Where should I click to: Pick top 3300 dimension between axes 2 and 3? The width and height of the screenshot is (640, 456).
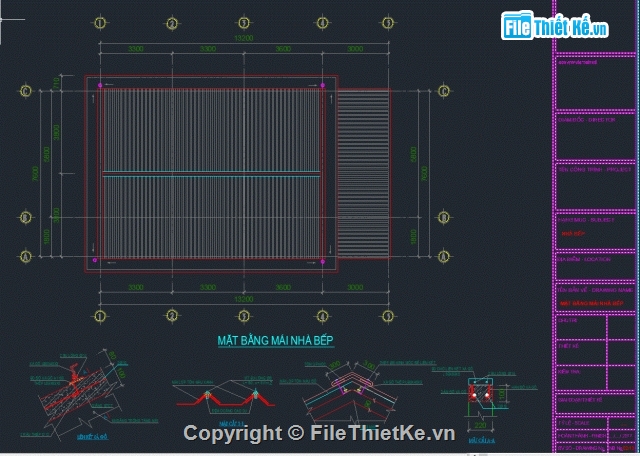tap(208, 49)
